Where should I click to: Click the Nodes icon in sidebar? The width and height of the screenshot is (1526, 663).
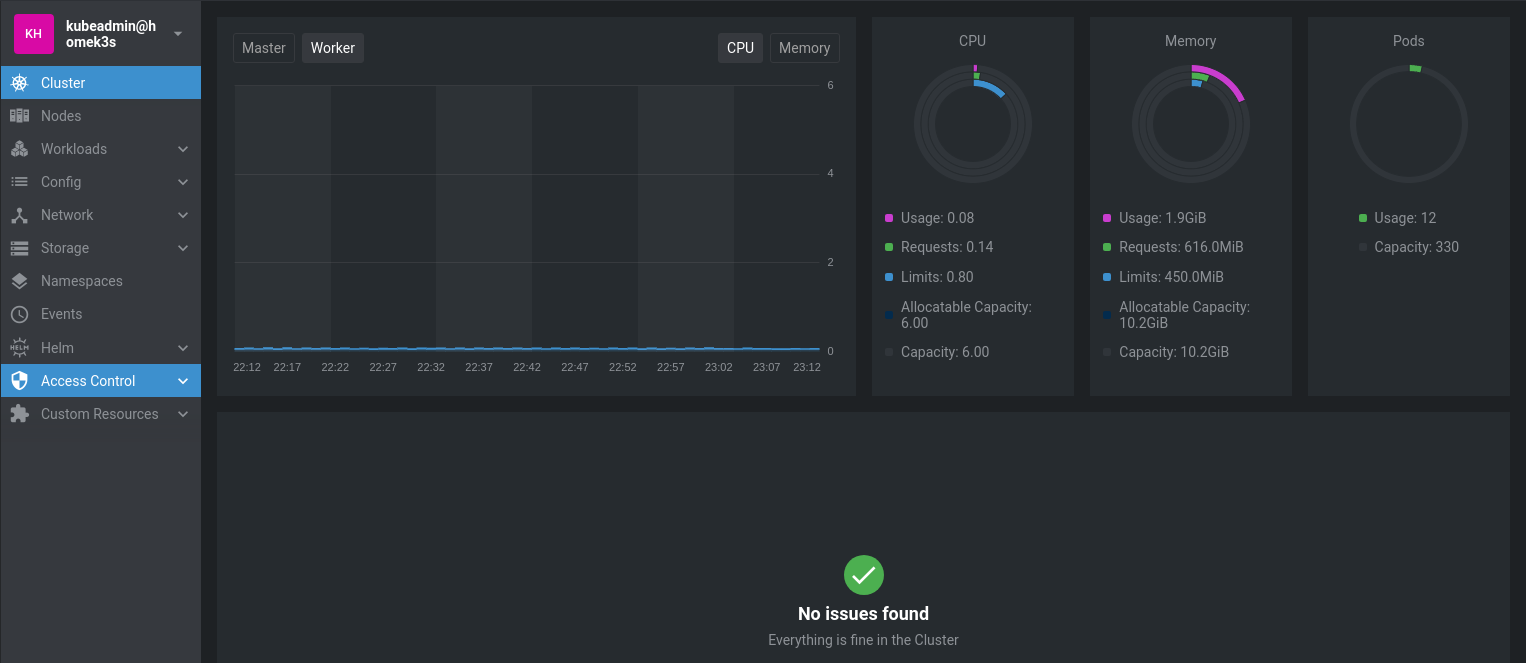pos(19,116)
